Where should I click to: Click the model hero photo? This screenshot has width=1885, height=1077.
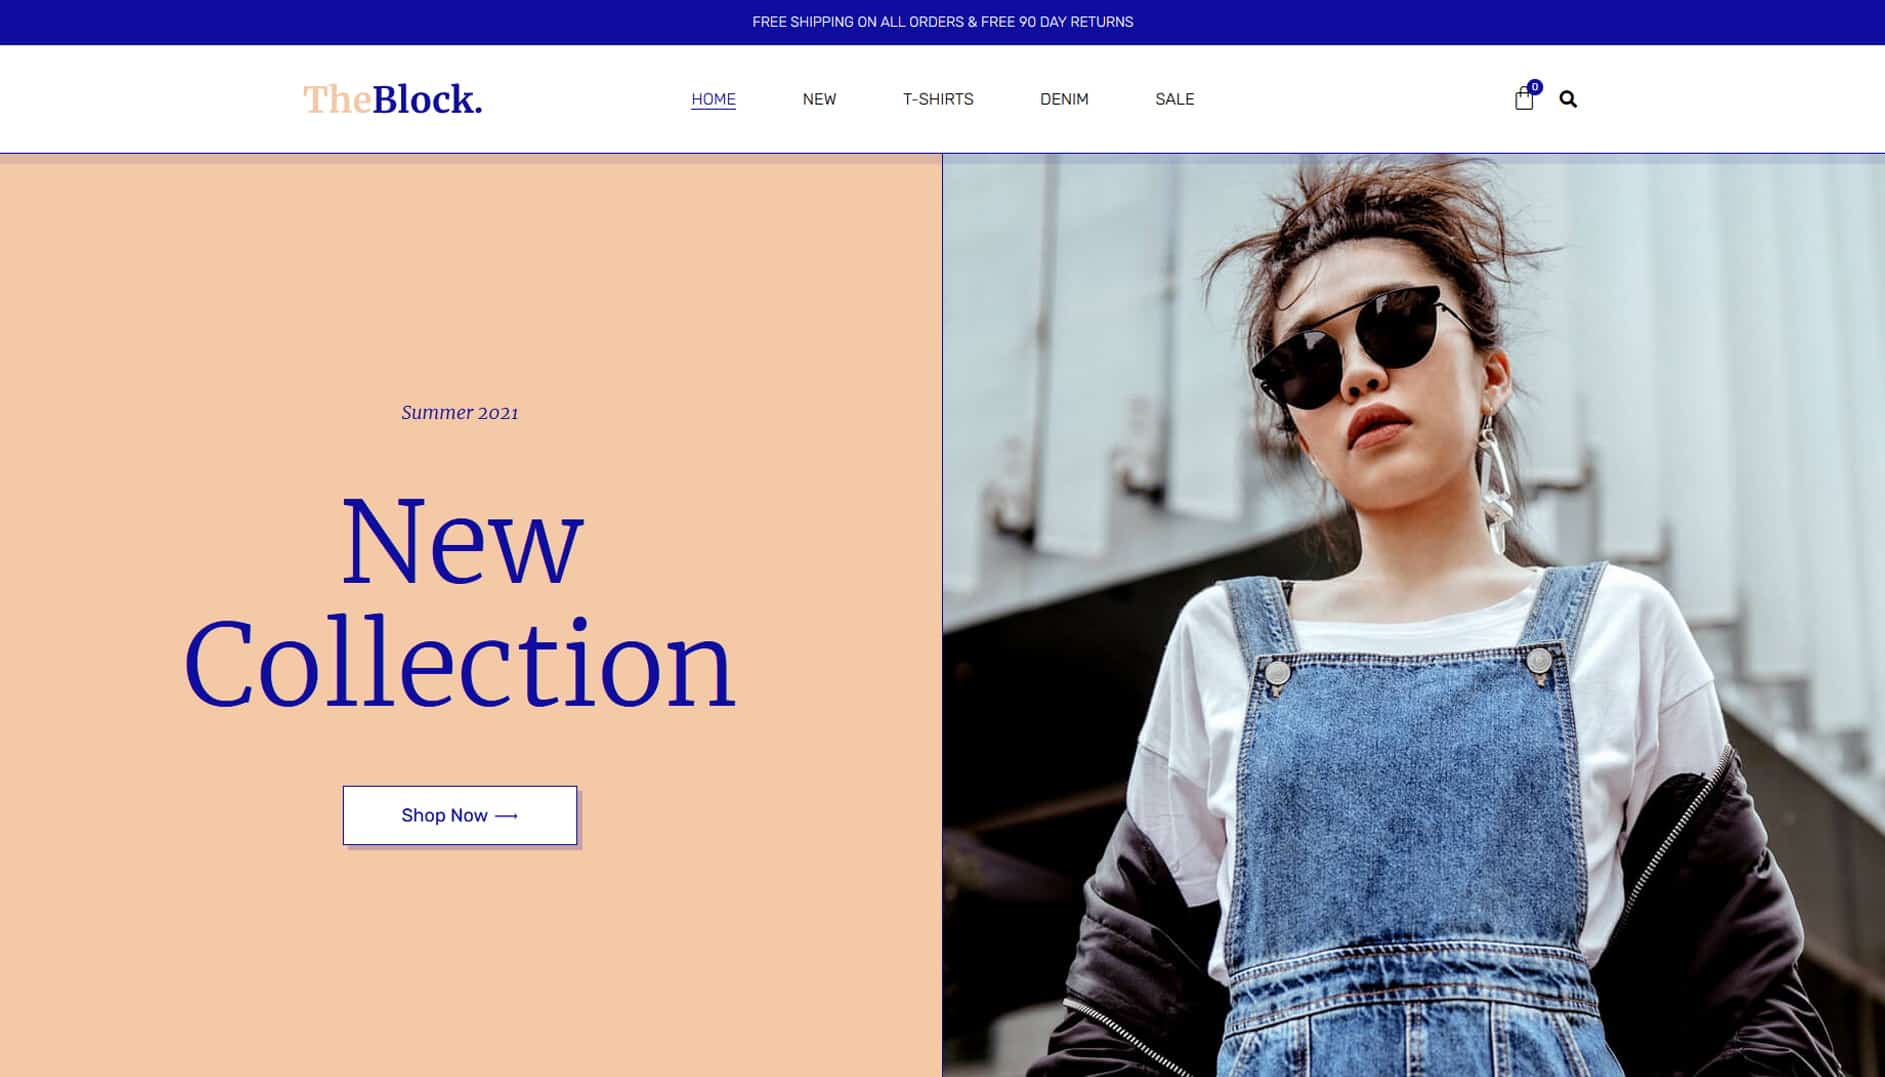pyautogui.click(x=1414, y=615)
